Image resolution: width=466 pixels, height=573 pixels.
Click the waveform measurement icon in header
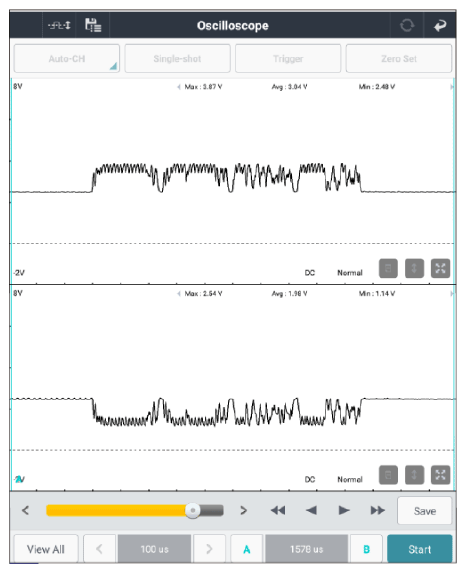[59, 26]
